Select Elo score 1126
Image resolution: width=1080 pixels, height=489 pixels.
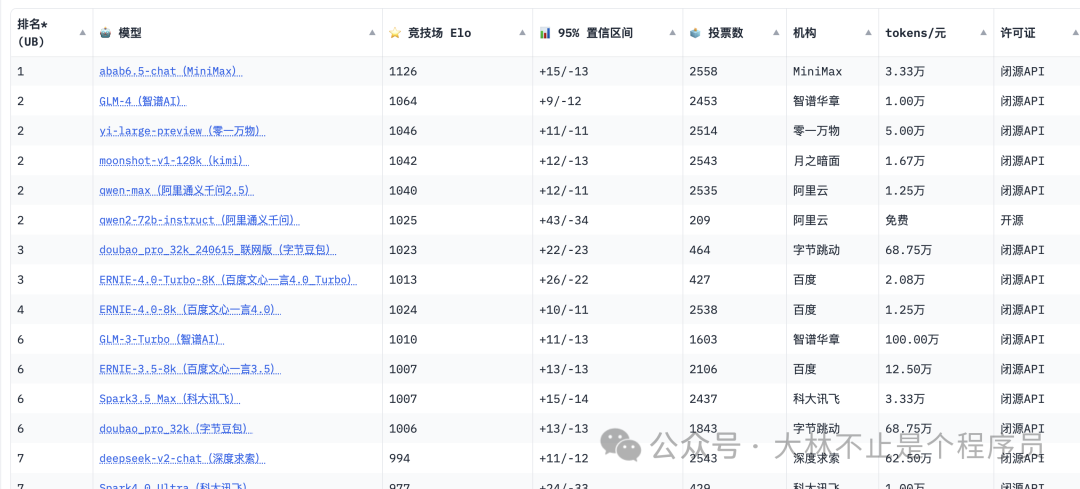(403, 71)
